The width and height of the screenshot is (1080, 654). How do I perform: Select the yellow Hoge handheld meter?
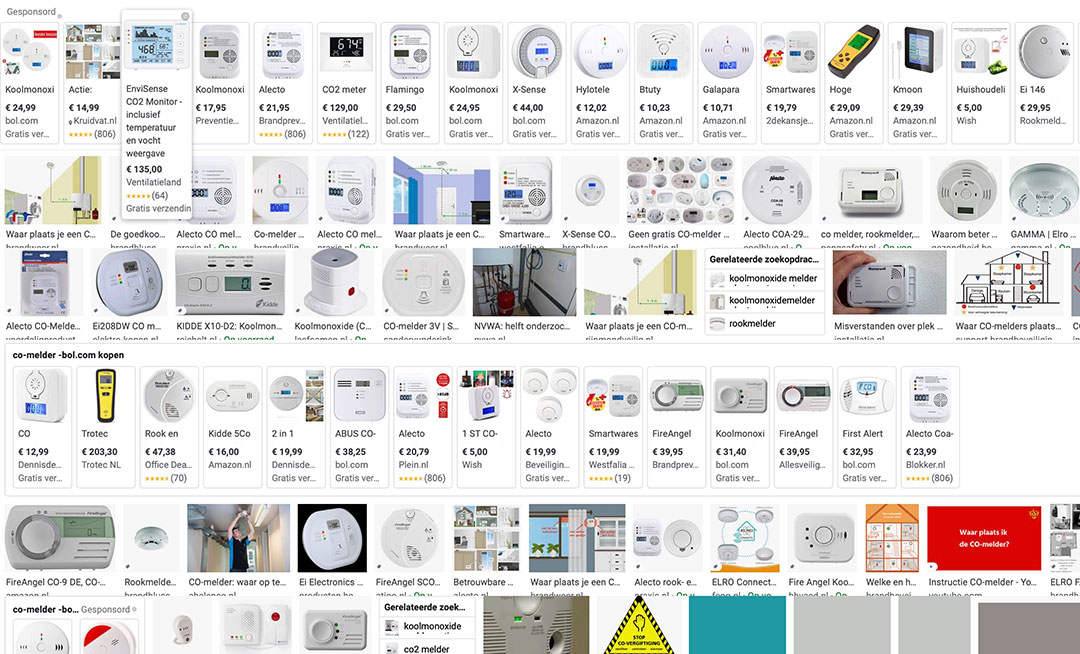point(853,83)
